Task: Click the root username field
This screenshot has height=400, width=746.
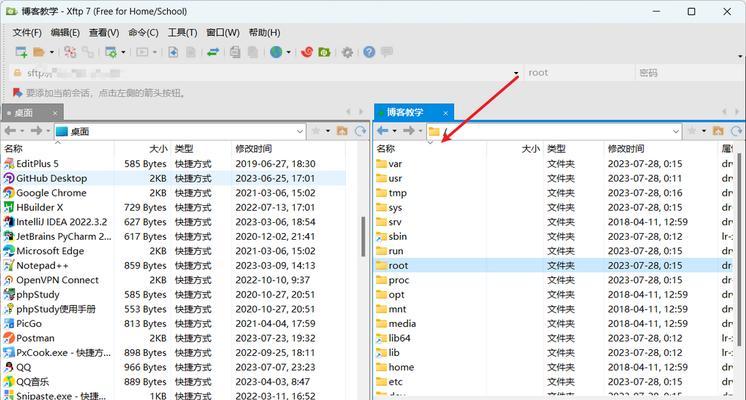Action: click(x=579, y=73)
